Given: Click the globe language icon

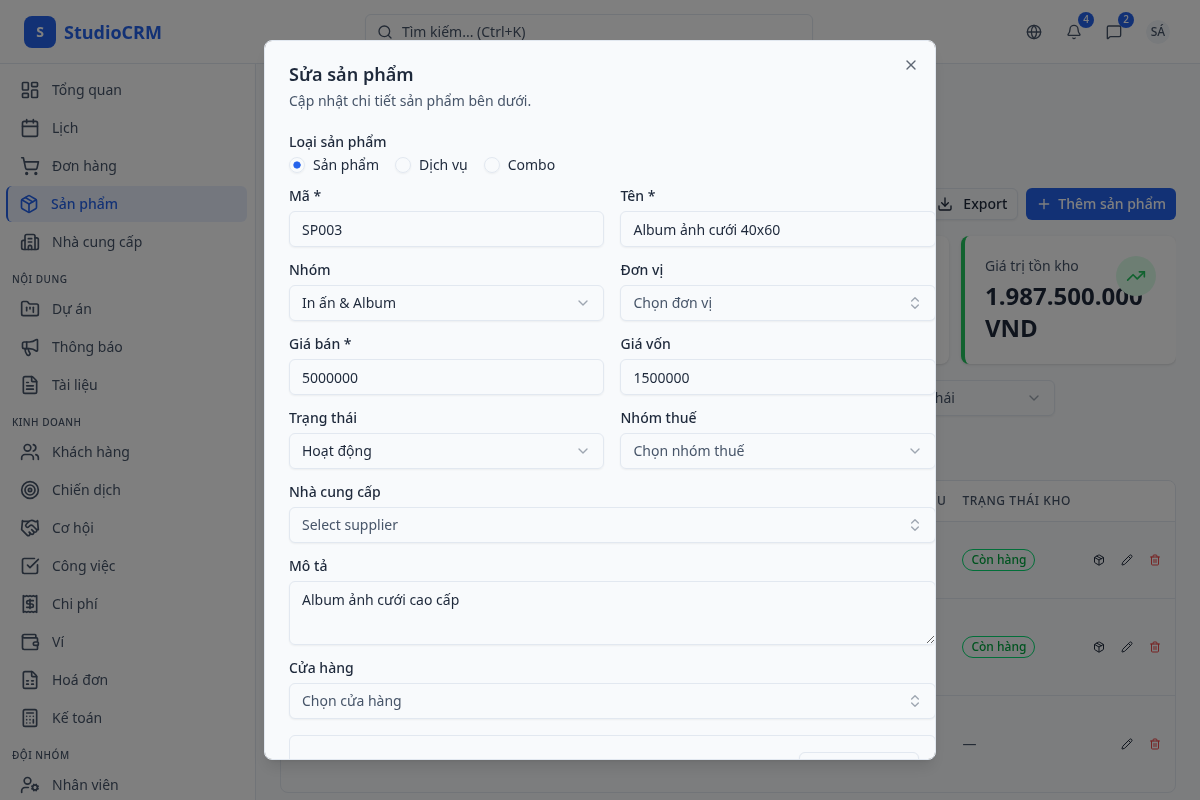Looking at the screenshot, I should (x=1034, y=32).
